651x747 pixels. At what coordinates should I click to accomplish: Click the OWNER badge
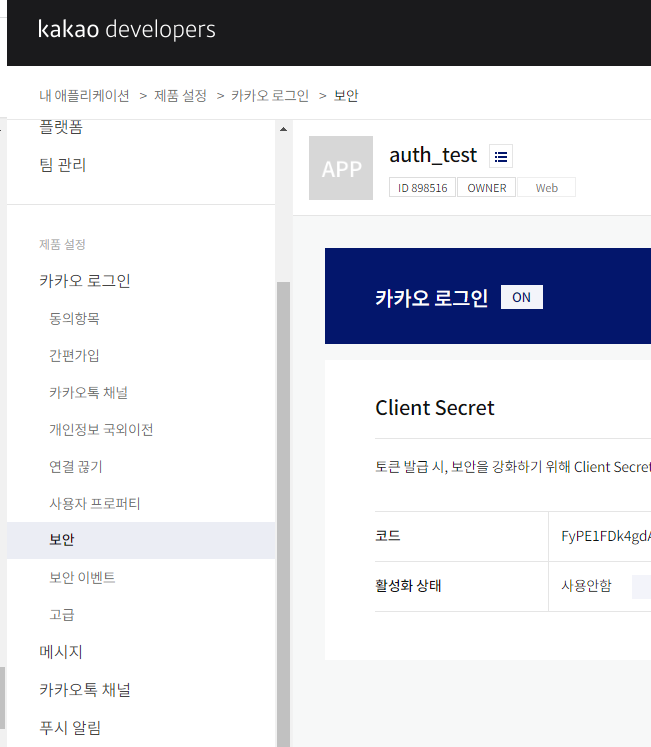[x=487, y=188]
